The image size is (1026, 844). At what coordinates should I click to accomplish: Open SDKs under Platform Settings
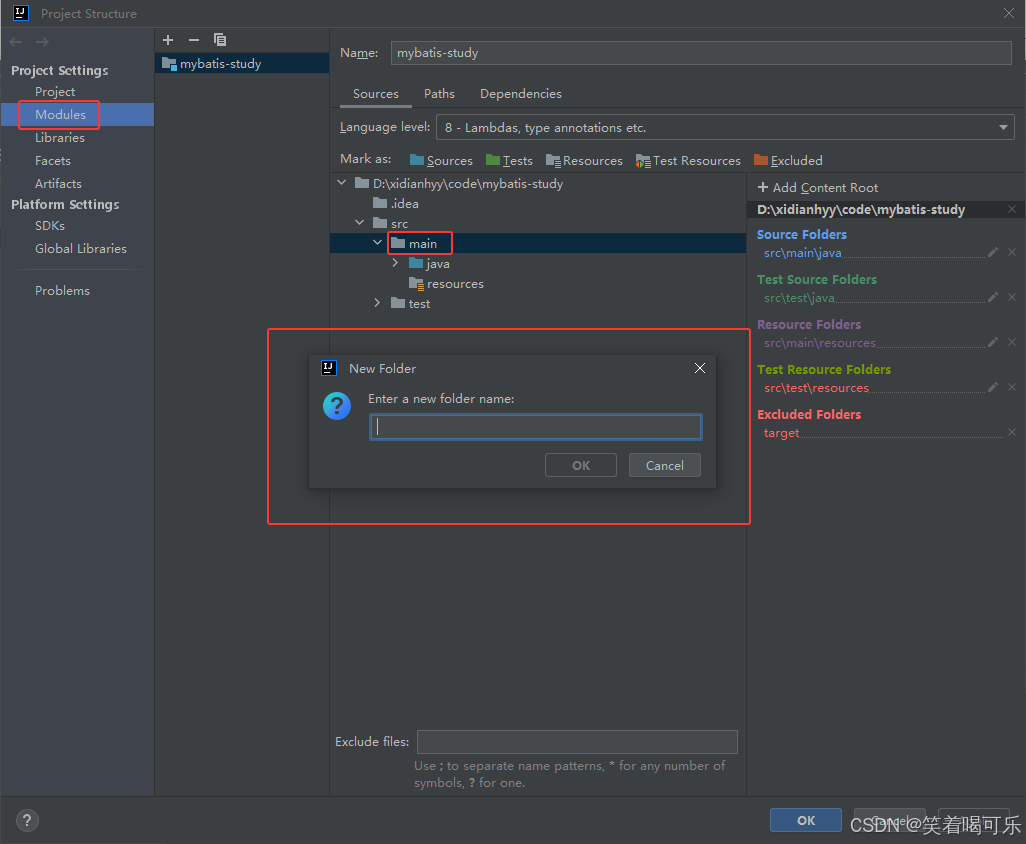[50, 225]
